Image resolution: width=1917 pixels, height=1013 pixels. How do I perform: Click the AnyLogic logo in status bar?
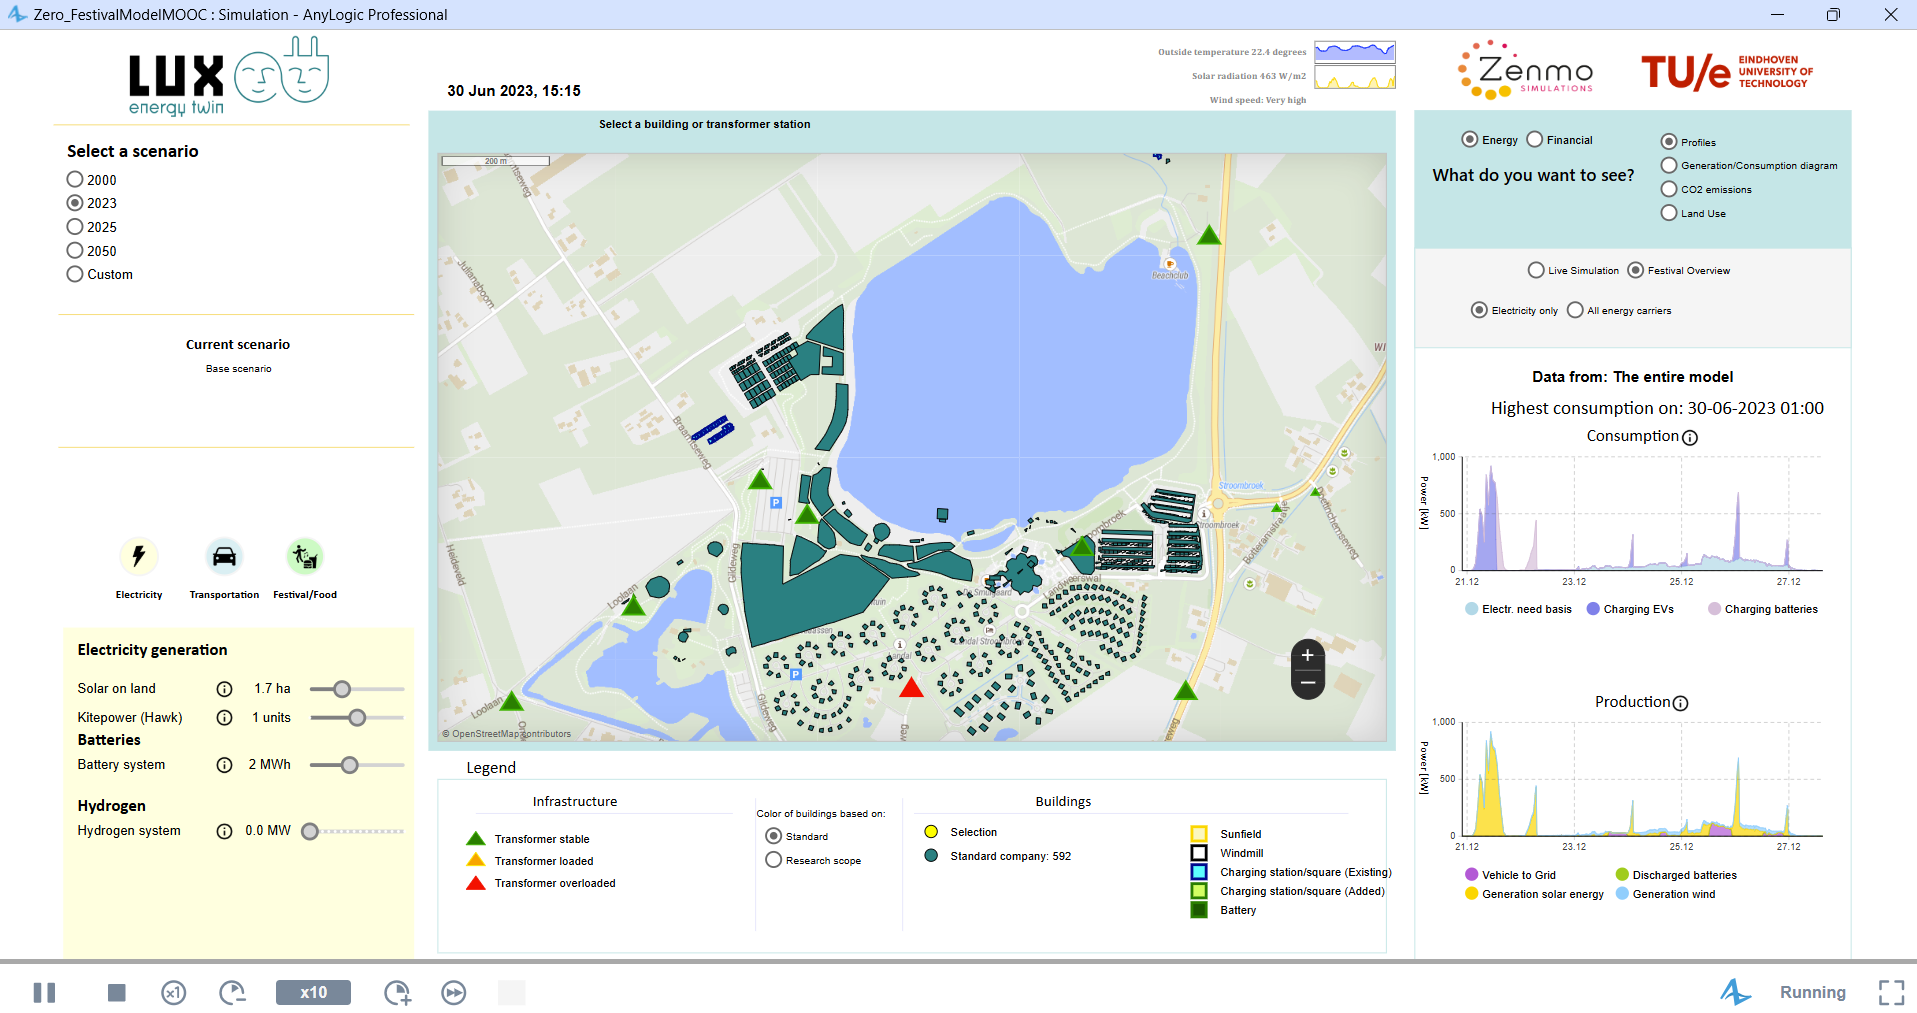(1735, 992)
